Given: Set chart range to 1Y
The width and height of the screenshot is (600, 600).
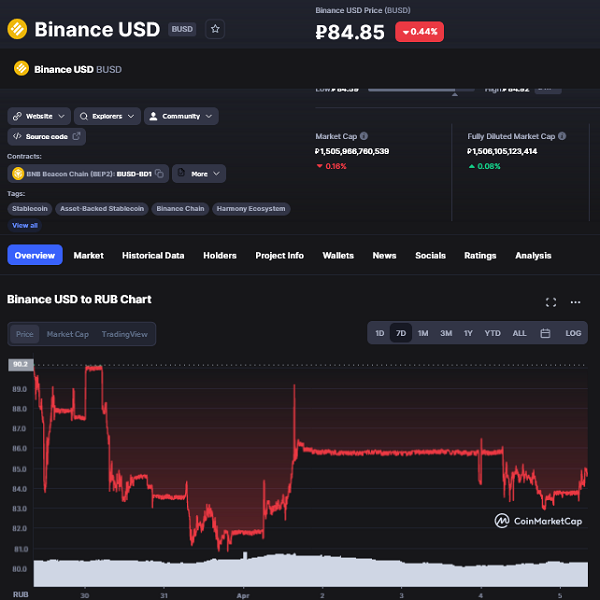Looking at the screenshot, I should coord(468,333).
